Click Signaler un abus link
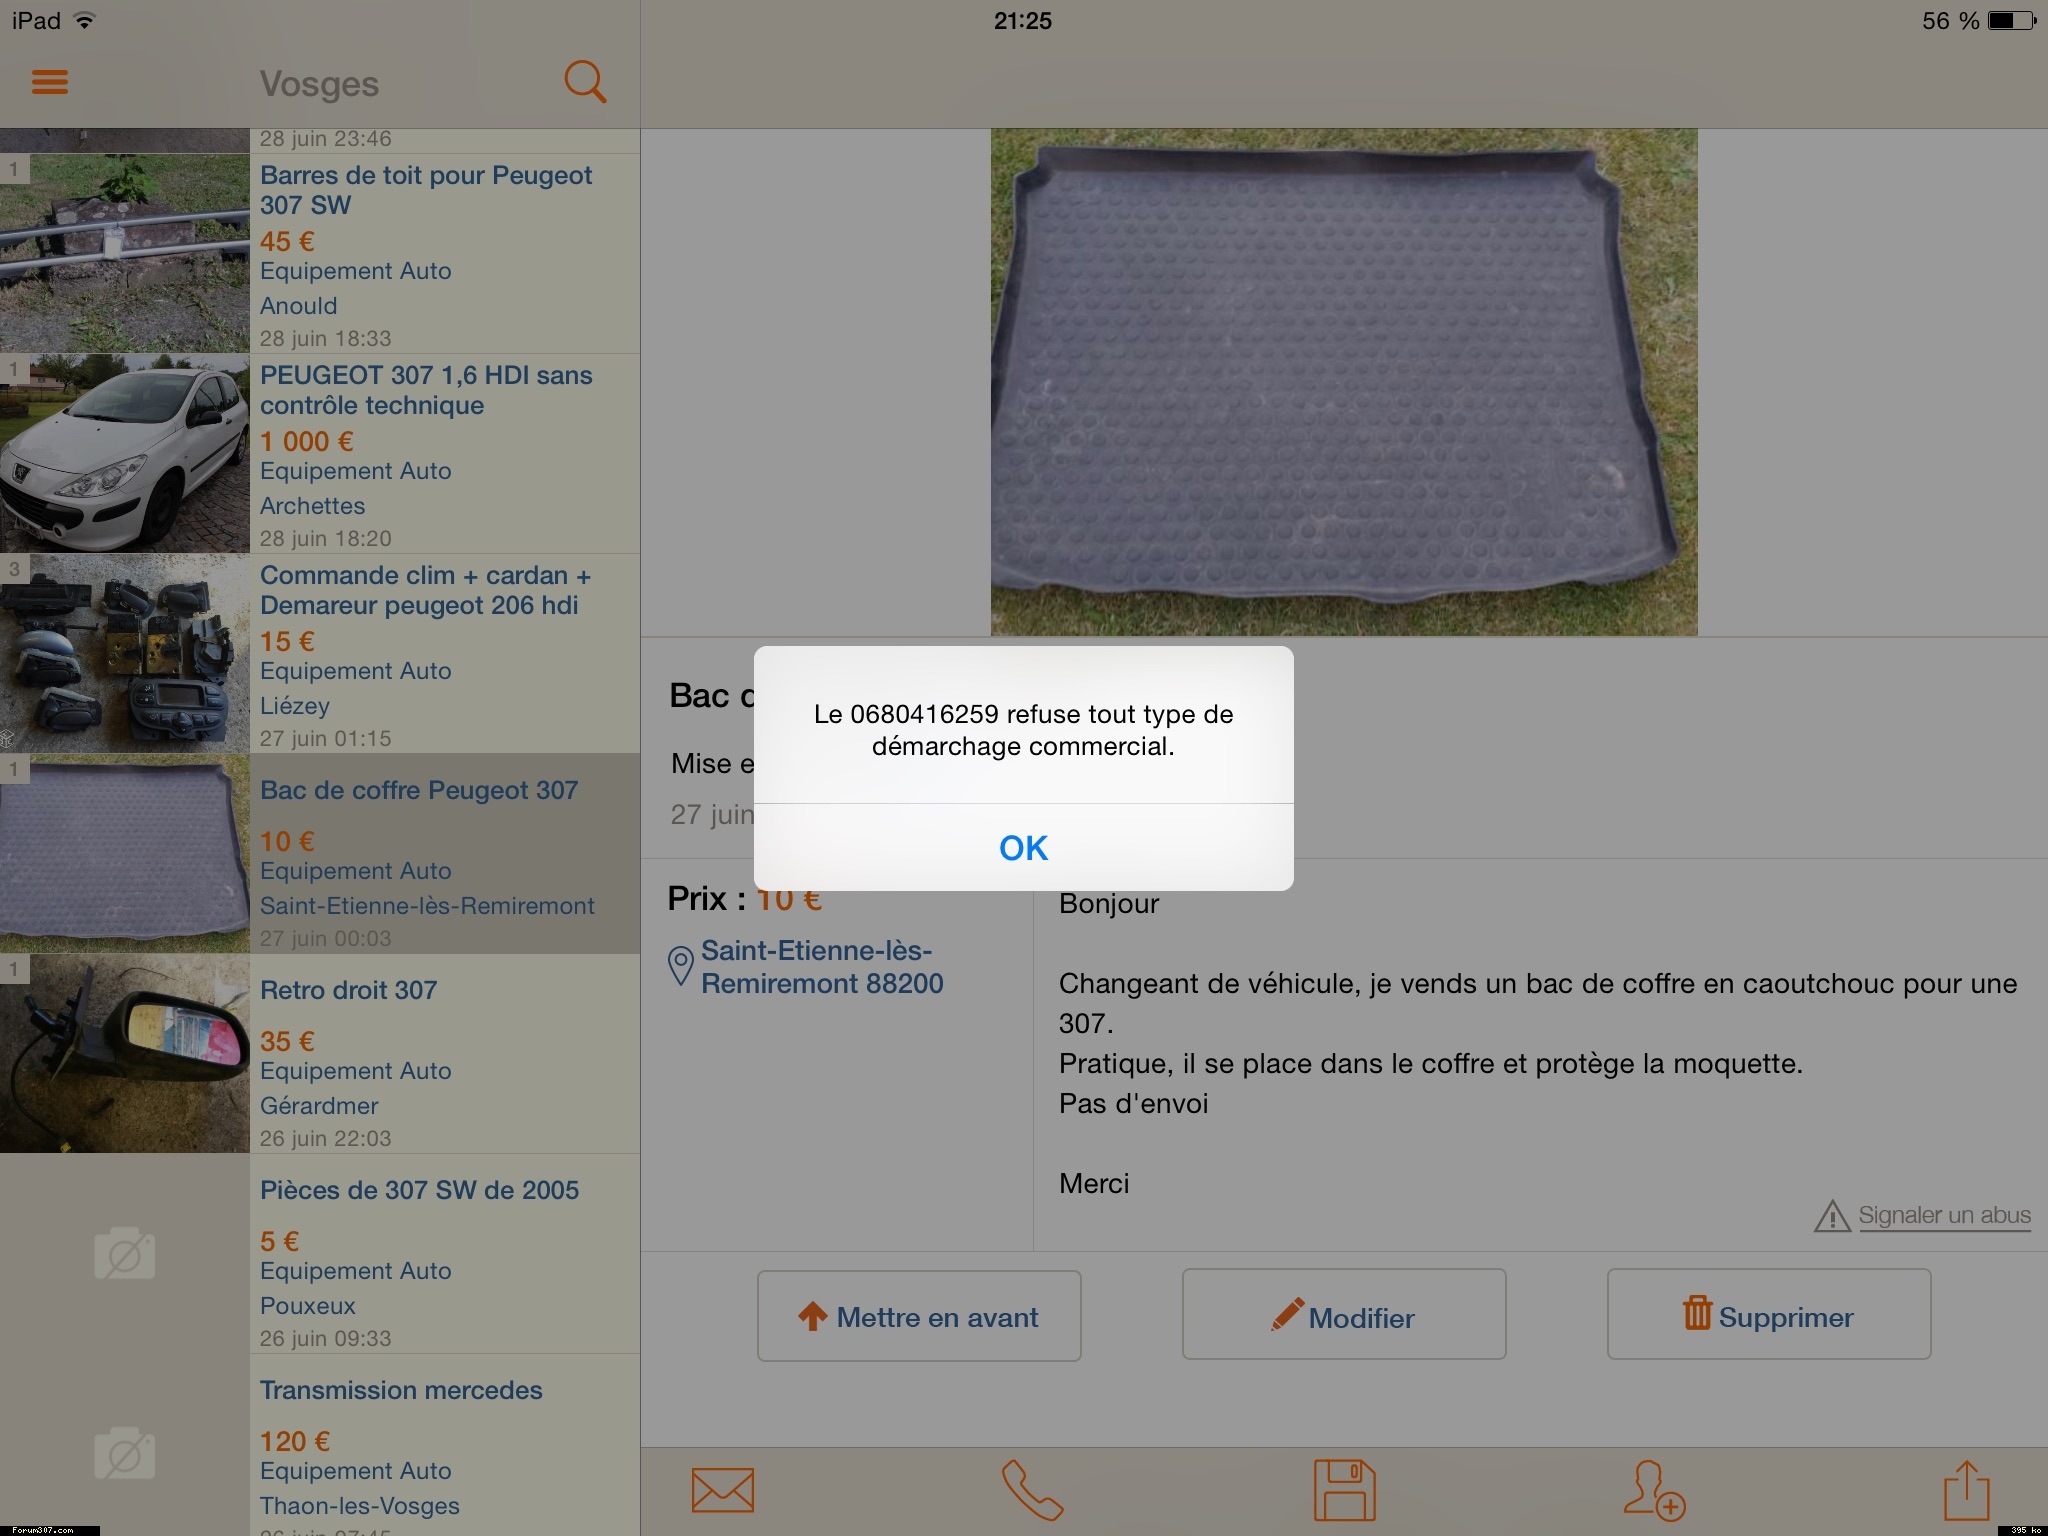2048x1536 pixels. click(1943, 1215)
